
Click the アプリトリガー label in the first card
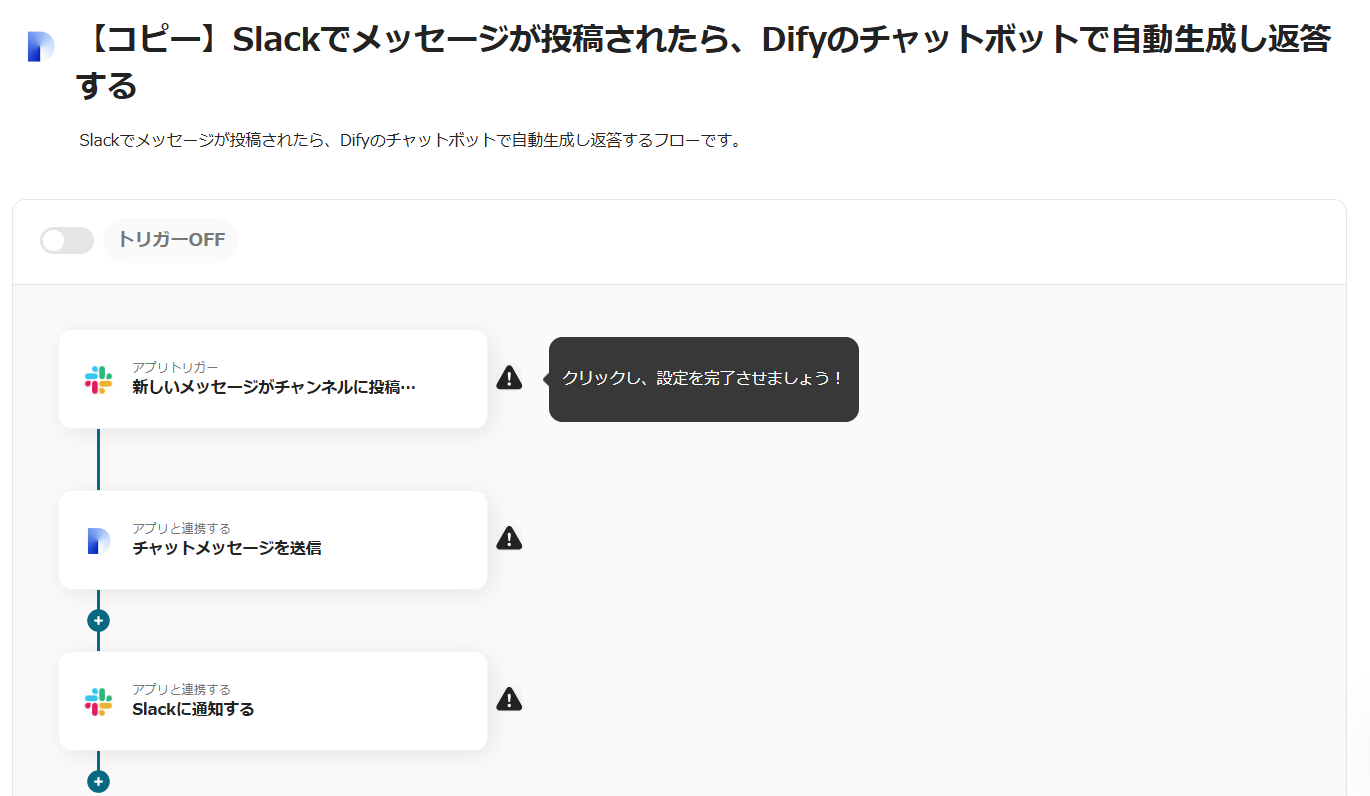175,367
